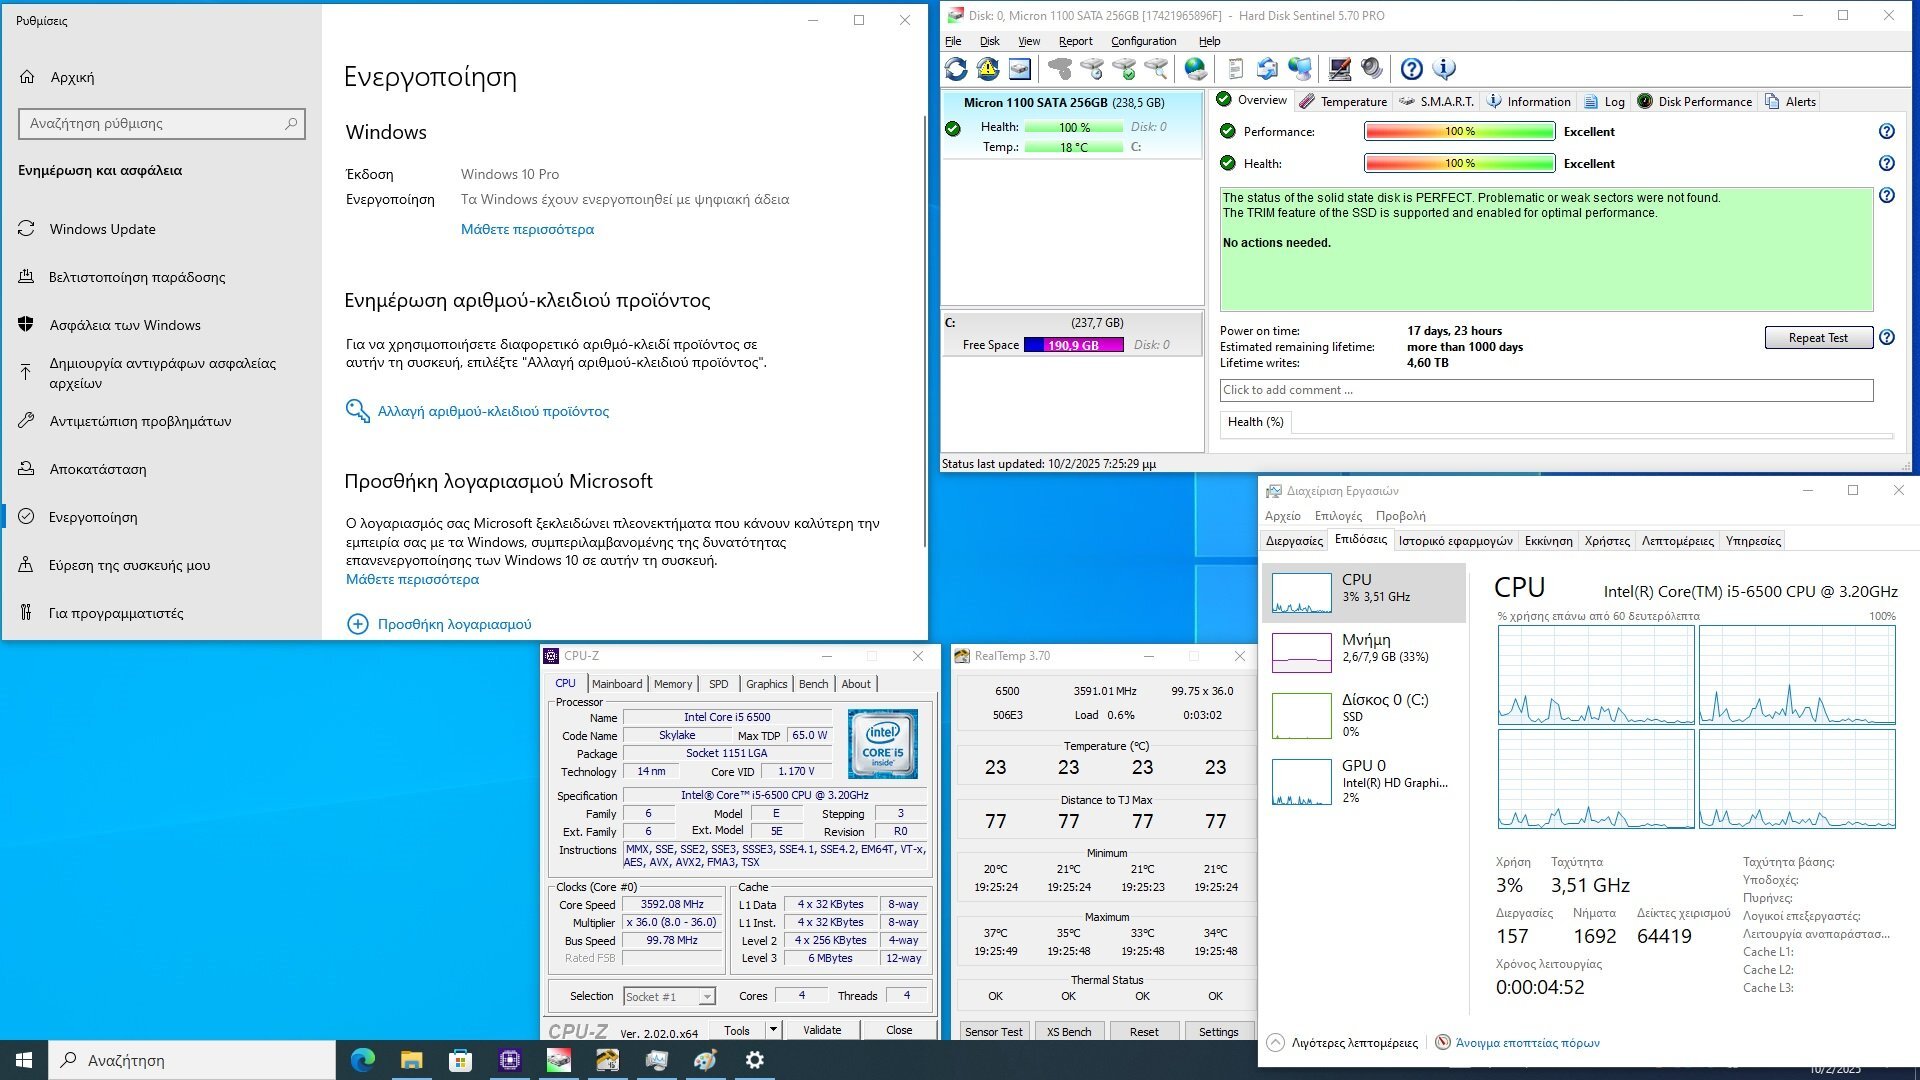Screen dimensions: 1920x1080
Task: Switch to RealTemp taskbar icon
Action: click(x=608, y=1060)
